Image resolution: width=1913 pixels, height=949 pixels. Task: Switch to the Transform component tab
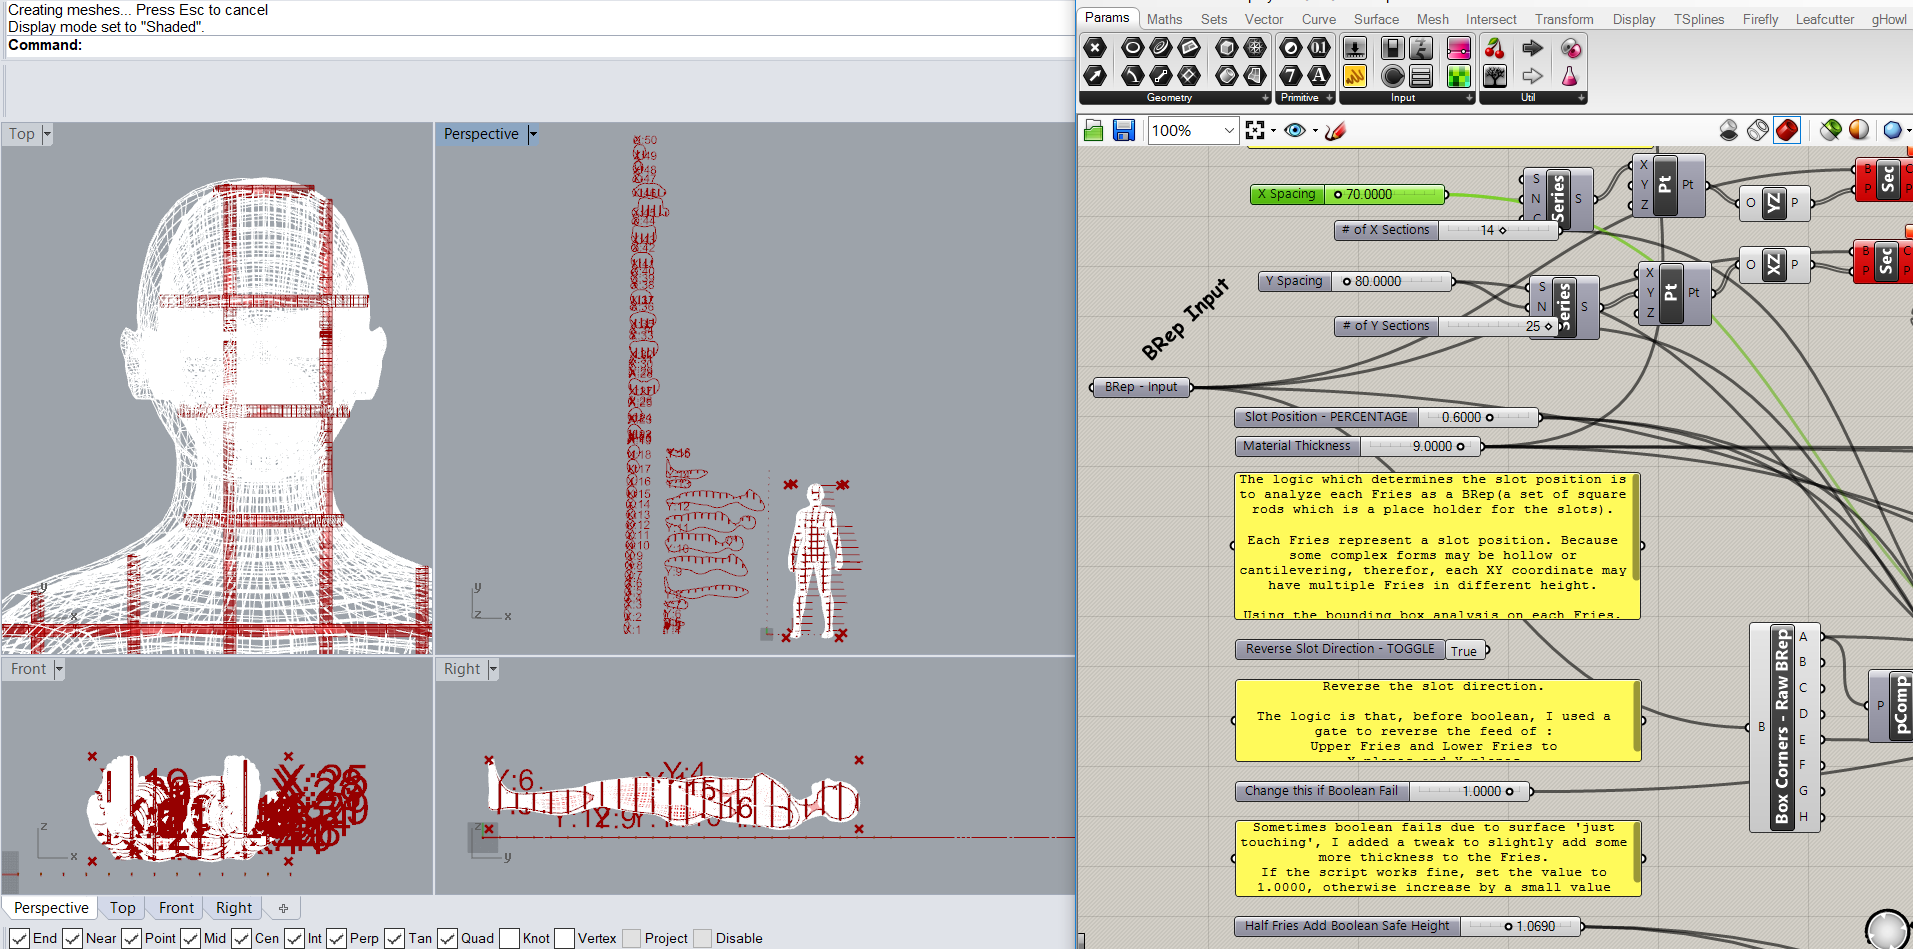click(x=1564, y=19)
